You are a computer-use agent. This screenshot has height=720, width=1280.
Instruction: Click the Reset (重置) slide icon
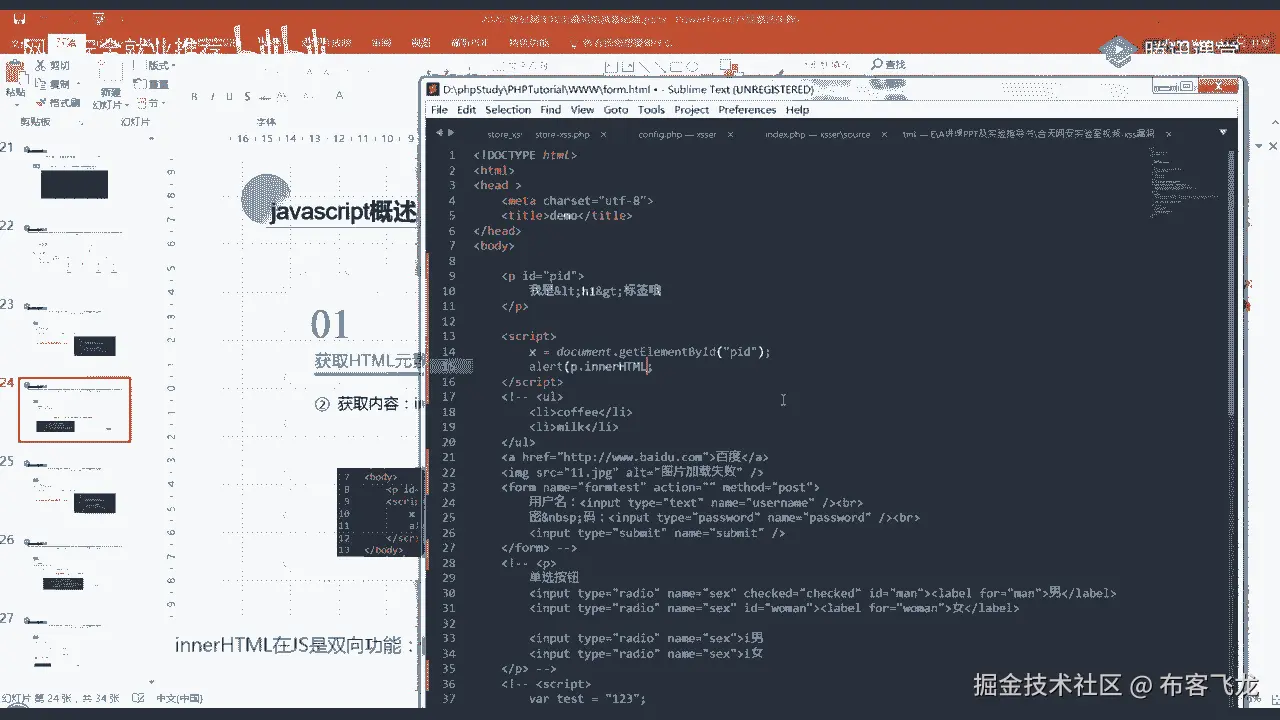coord(141,84)
